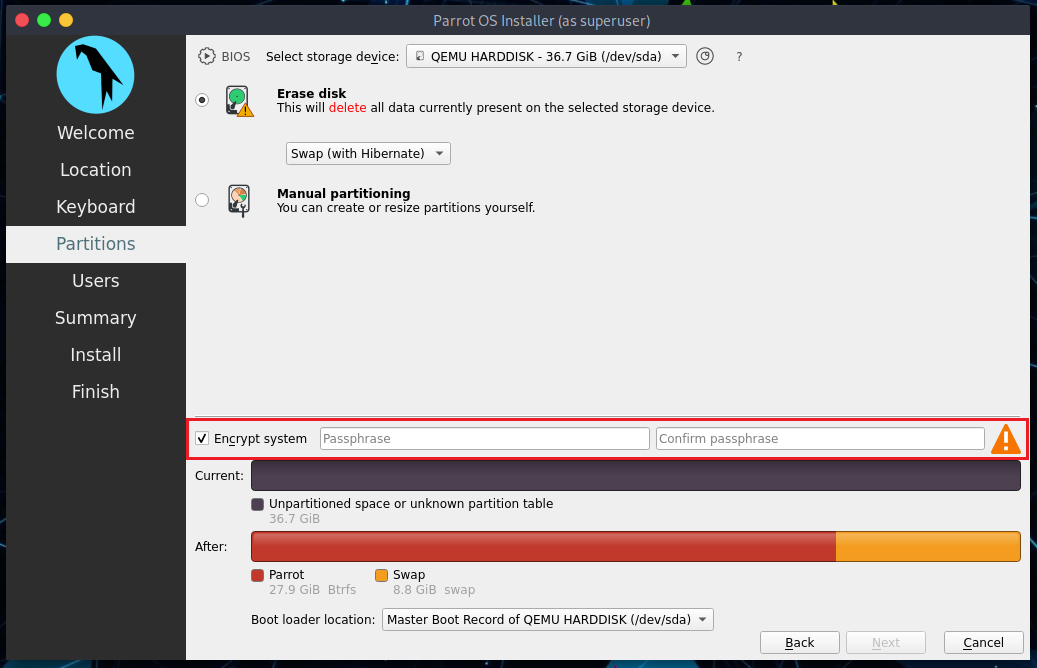Select the Erase disk radio button
Screen dimensions: 1037x668
[202, 100]
